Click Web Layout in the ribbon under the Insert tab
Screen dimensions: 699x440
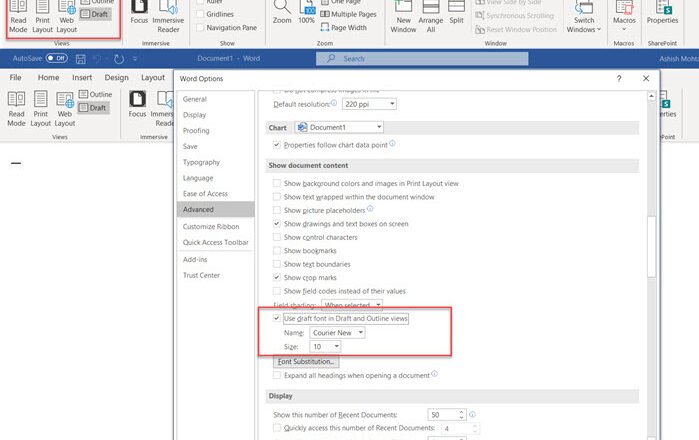pyautogui.click(x=65, y=109)
